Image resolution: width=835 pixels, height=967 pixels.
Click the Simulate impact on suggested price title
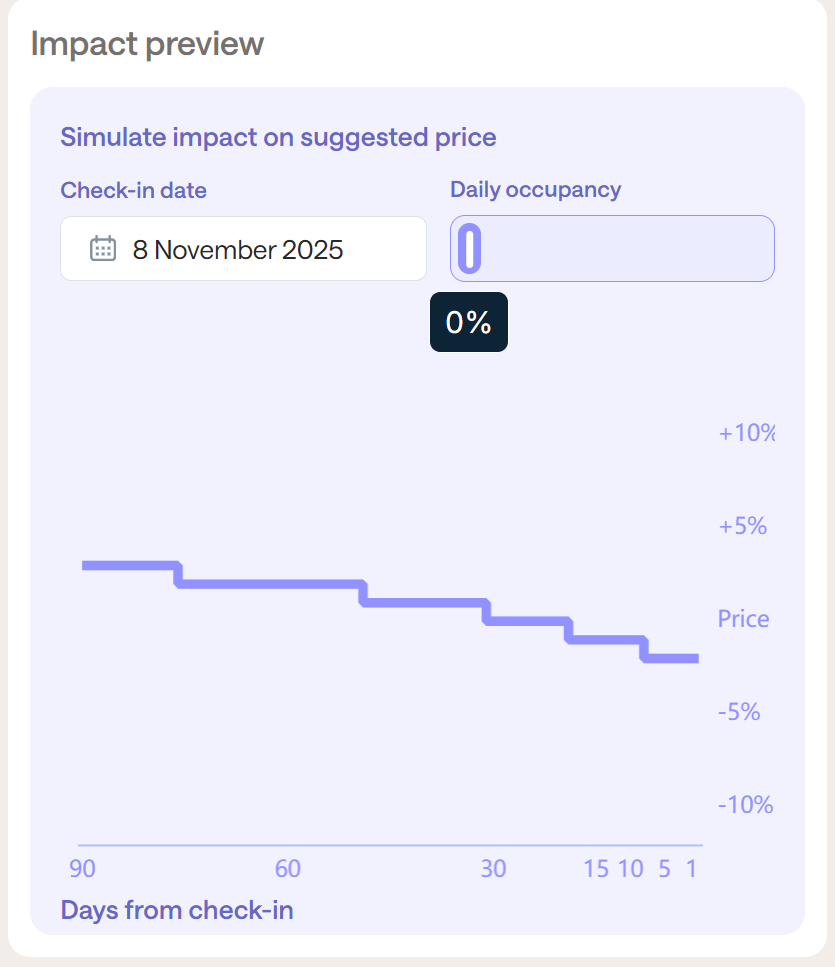(278, 137)
